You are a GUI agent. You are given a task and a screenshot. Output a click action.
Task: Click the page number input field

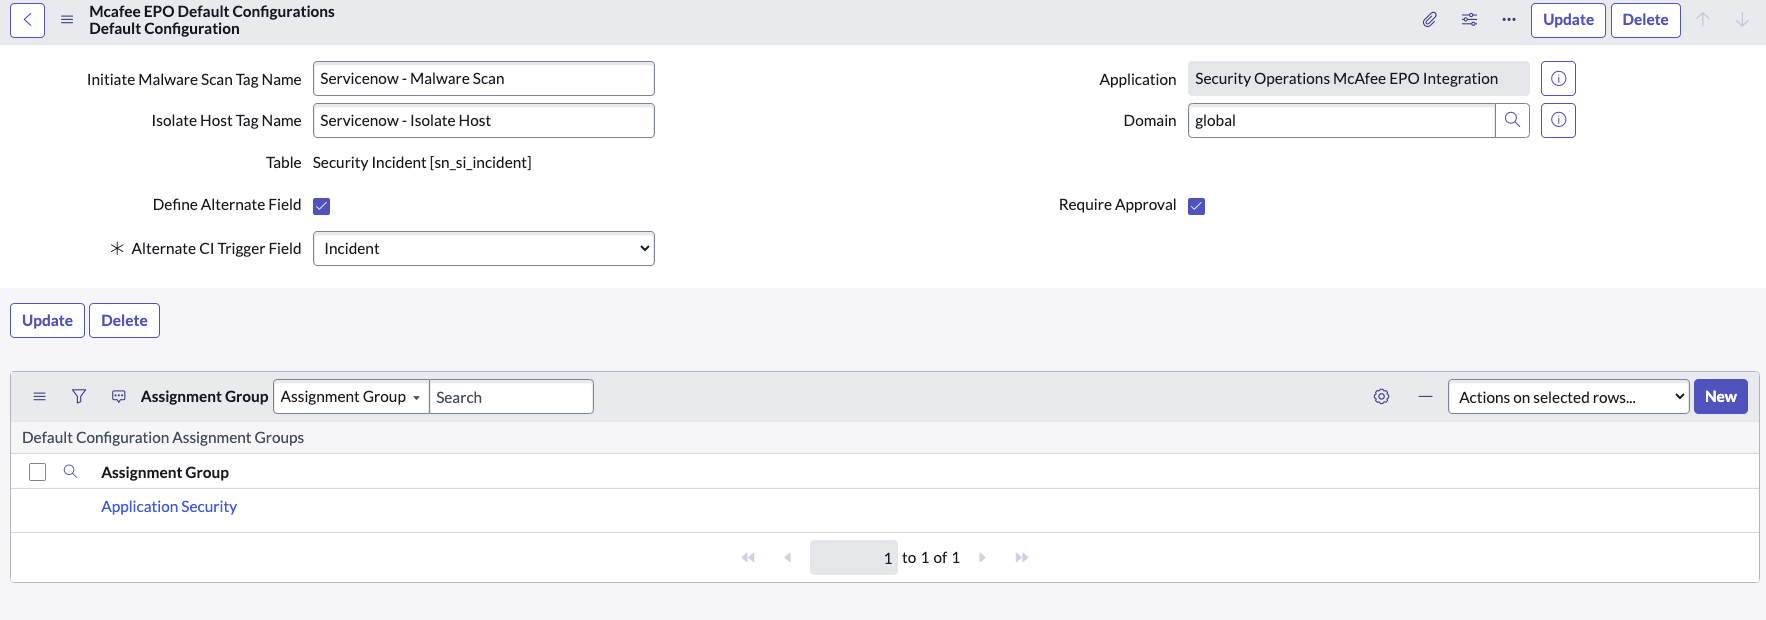coord(854,558)
